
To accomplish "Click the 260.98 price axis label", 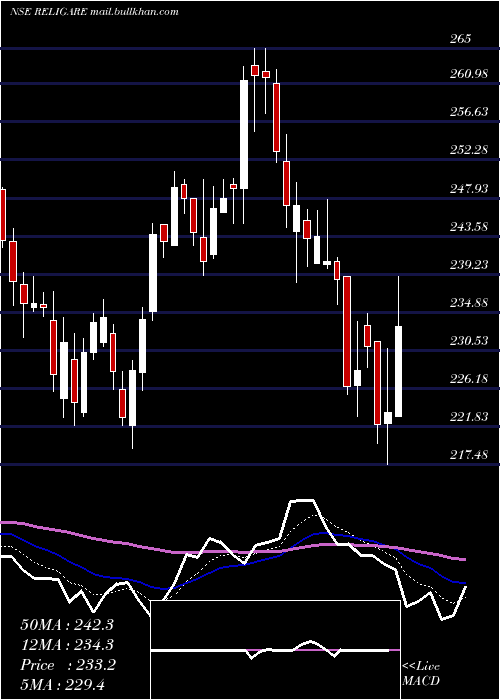I will point(469,74).
